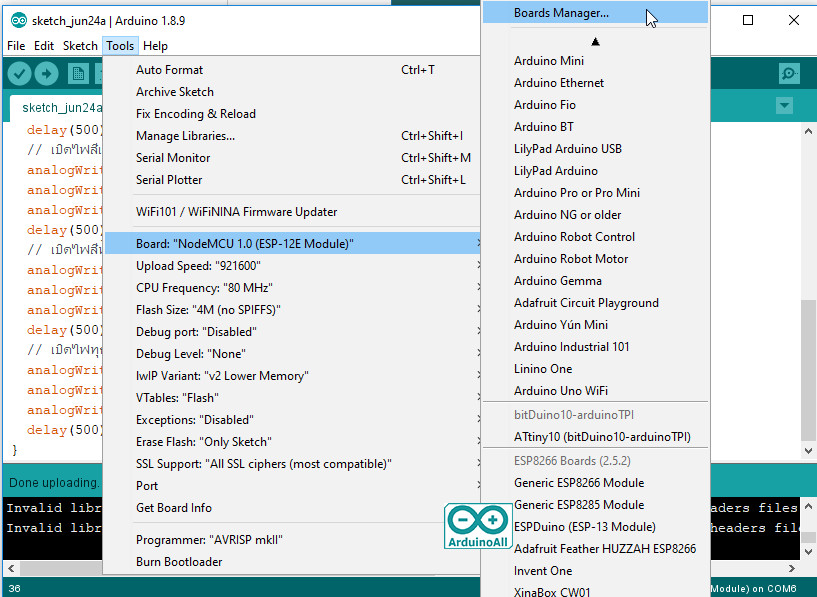The image size is (817, 597).
Task: Click the editor vertical scrollbar thumb
Action: coord(808,370)
